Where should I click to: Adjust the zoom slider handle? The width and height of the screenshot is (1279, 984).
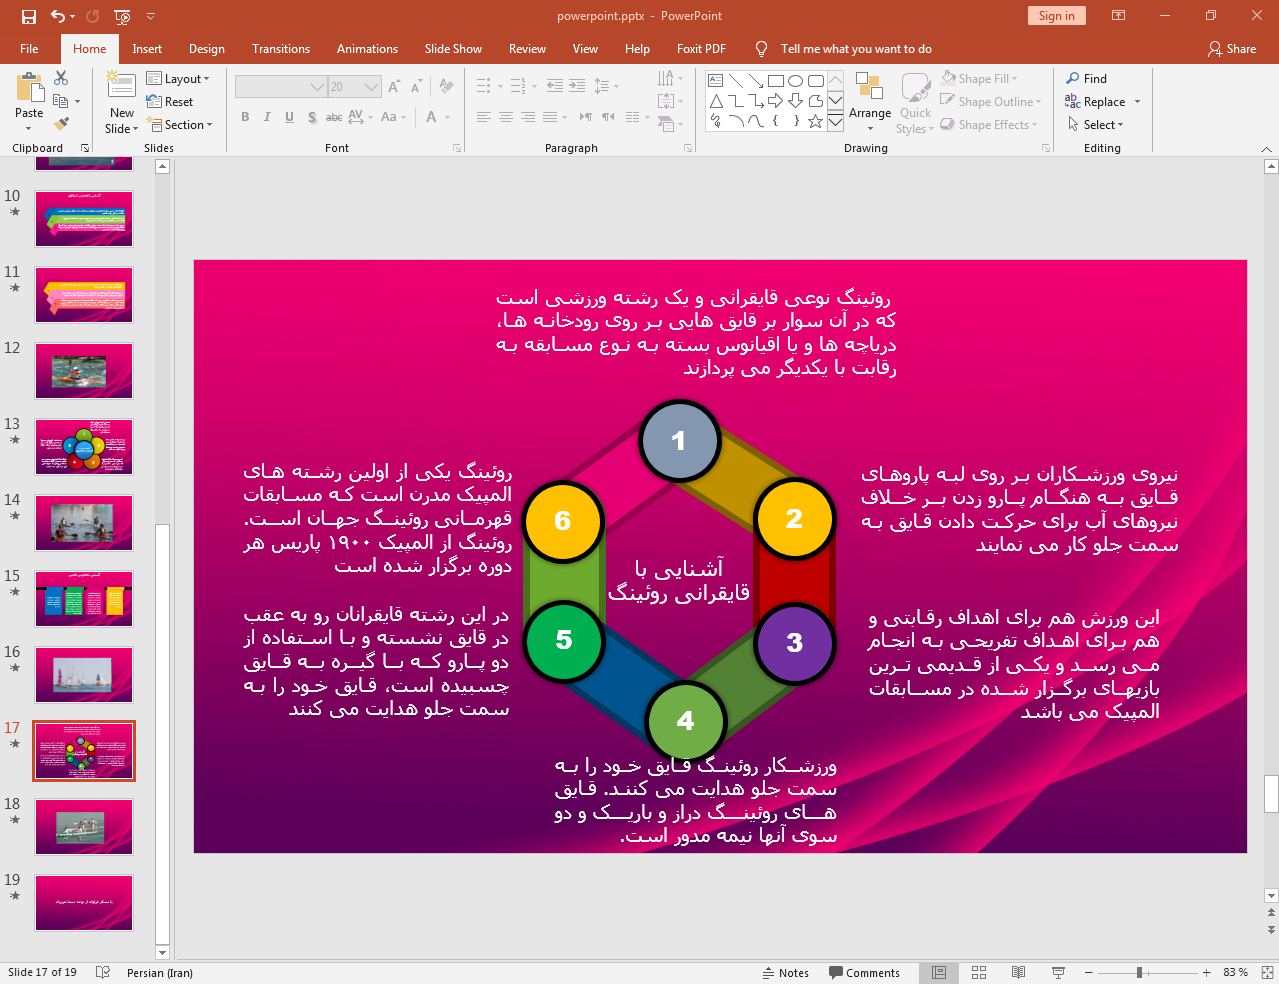click(1139, 973)
